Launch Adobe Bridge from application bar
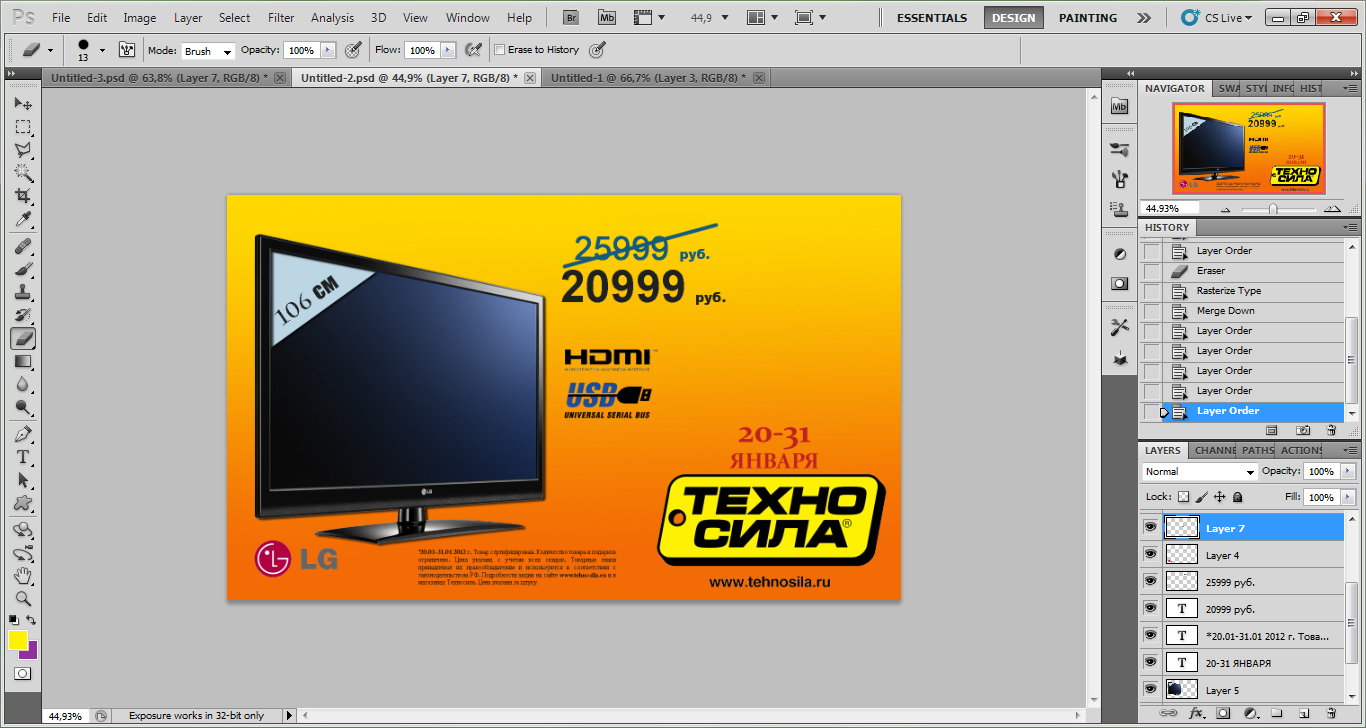Image resolution: width=1366 pixels, height=728 pixels. (x=570, y=17)
